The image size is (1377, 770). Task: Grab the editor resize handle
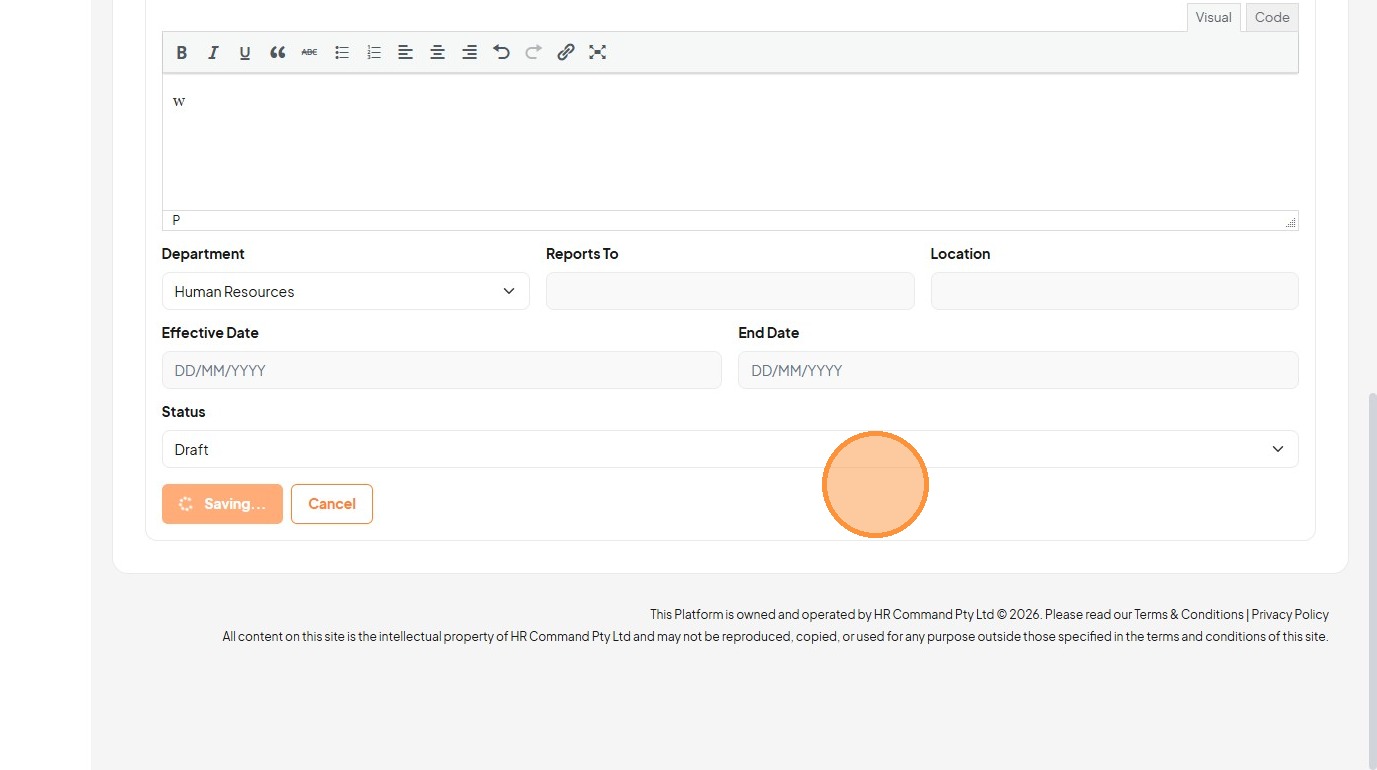1290,222
